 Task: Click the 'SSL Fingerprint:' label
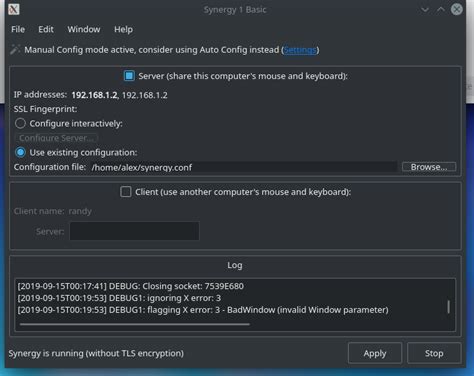[x=45, y=109]
